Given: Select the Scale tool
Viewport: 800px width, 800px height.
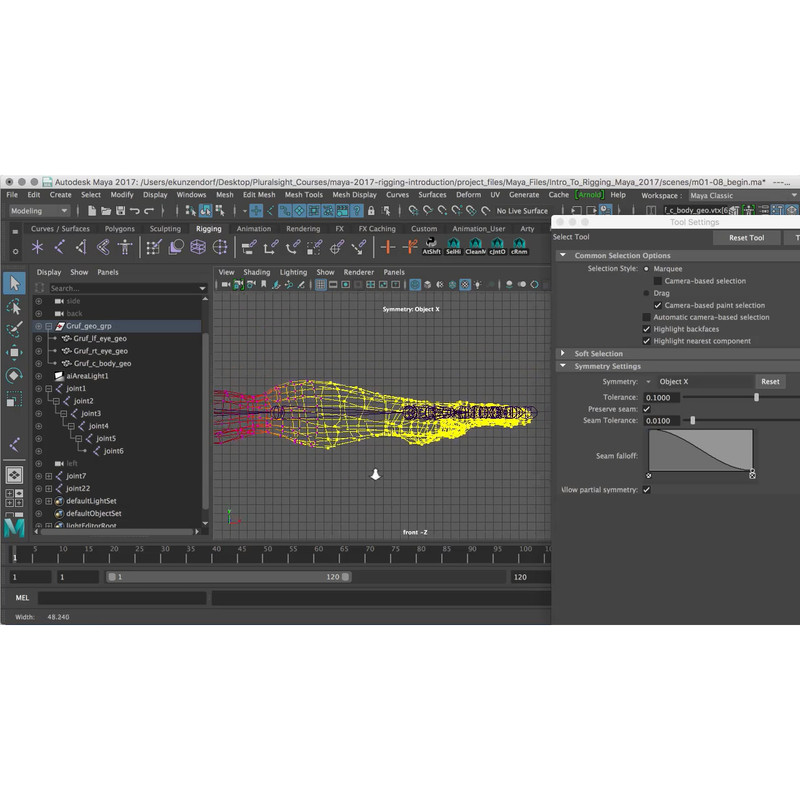Looking at the screenshot, I should coord(14,399).
